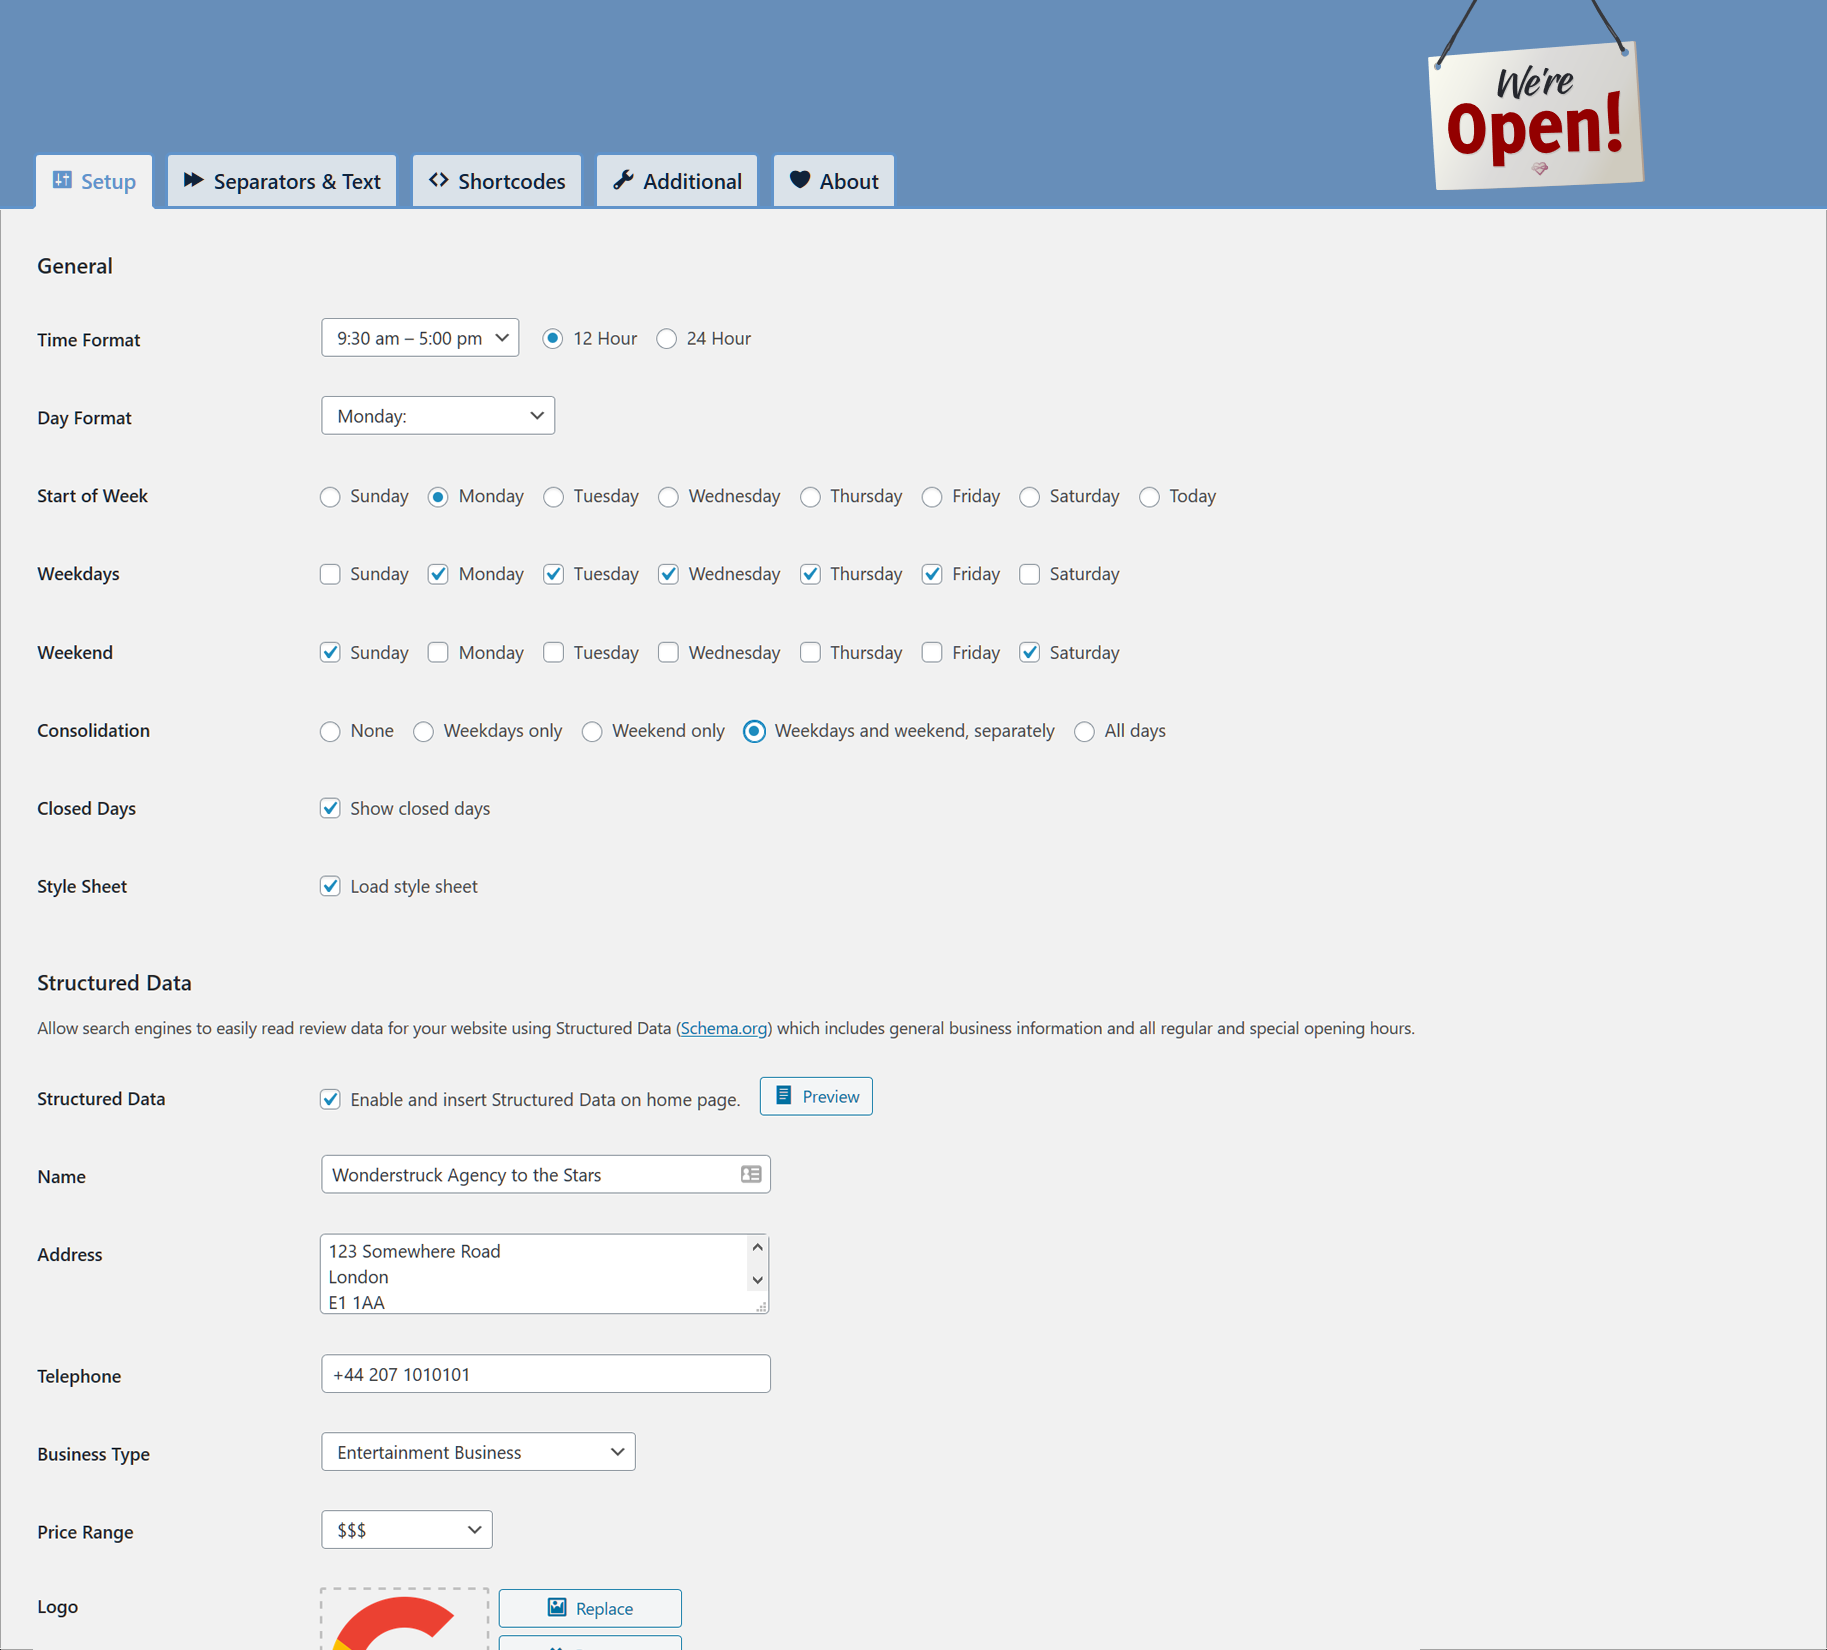
Task: Click Address scrollbar up arrow
Action: pos(757,1247)
